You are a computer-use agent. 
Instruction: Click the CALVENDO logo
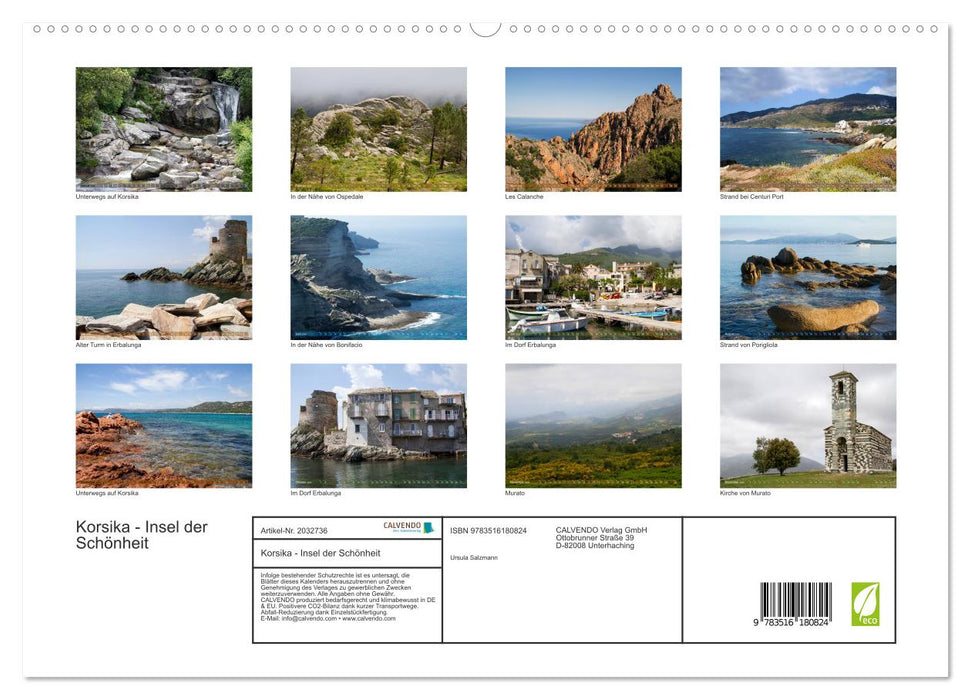pyautogui.click(x=404, y=525)
